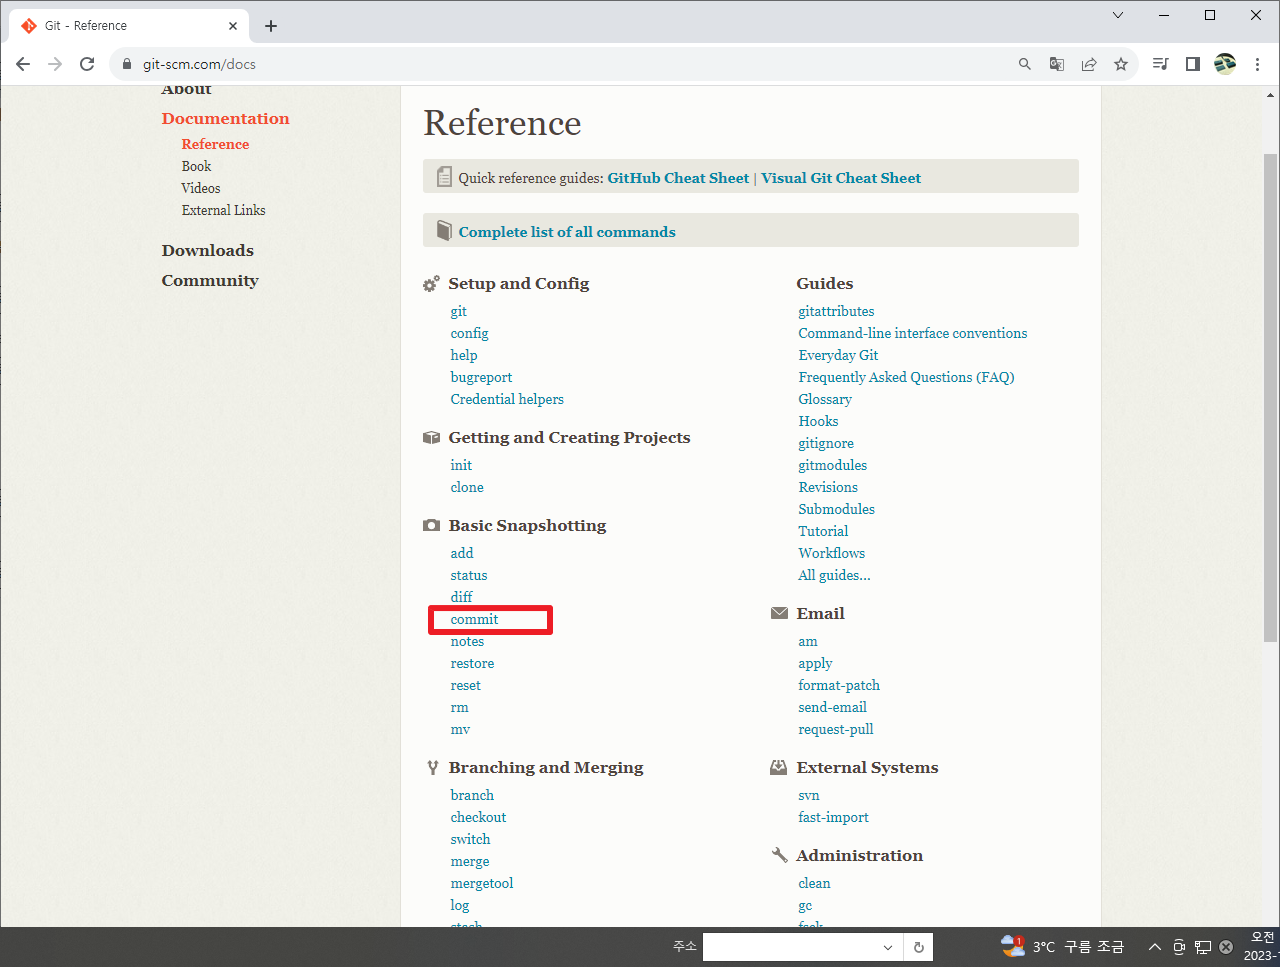Open the reset command link
The height and width of the screenshot is (967, 1280).
(x=465, y=685)
